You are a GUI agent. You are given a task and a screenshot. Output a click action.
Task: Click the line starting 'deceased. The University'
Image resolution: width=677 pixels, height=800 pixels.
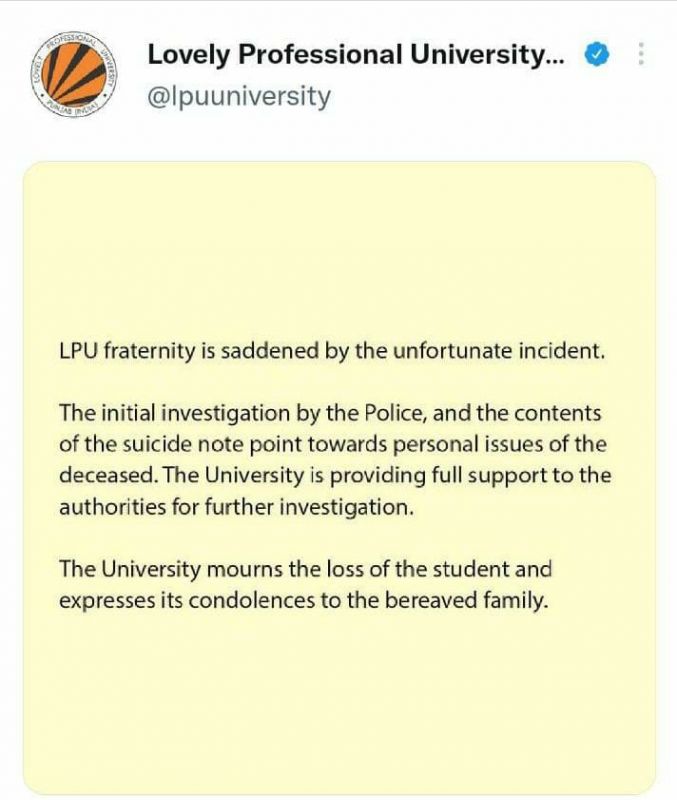335,475
